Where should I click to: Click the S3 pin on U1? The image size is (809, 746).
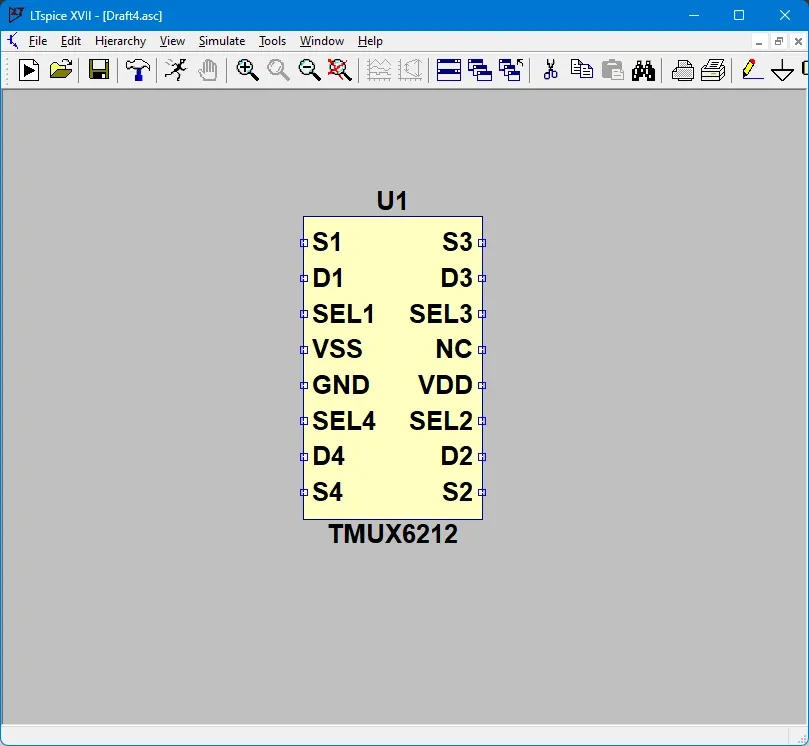point(482,242)
